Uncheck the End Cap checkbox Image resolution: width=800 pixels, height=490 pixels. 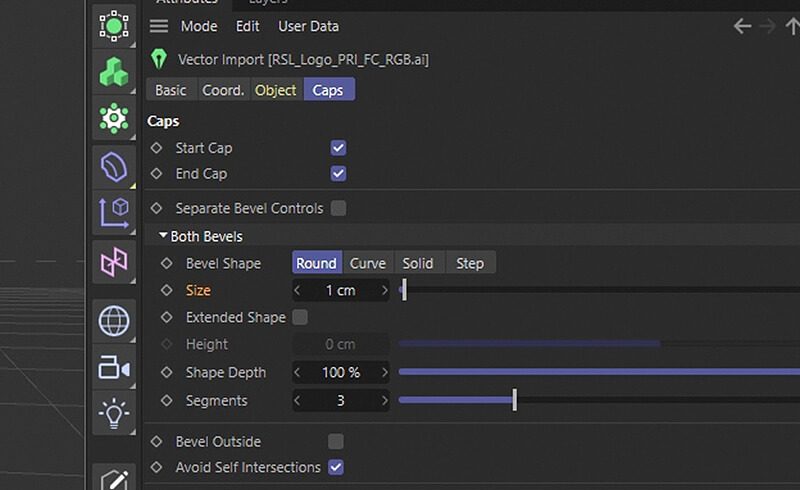[338, 174]
